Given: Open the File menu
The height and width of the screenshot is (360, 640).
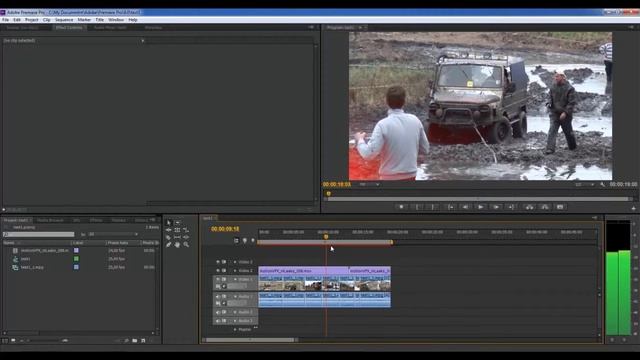Looking at the screenshot, I should (x=5, y=20).
